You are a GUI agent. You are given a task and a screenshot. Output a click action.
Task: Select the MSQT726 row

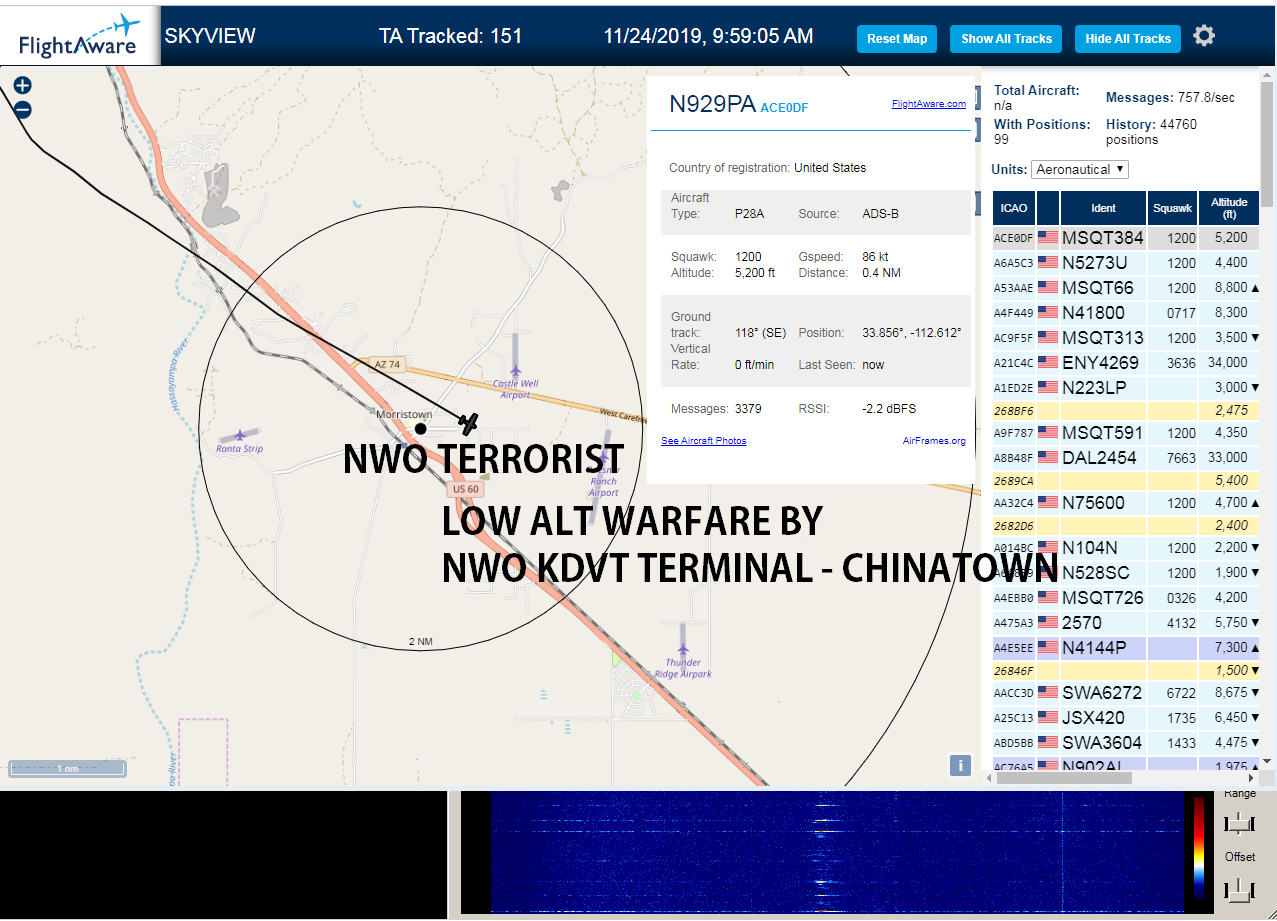click(x=1126, y=598)
